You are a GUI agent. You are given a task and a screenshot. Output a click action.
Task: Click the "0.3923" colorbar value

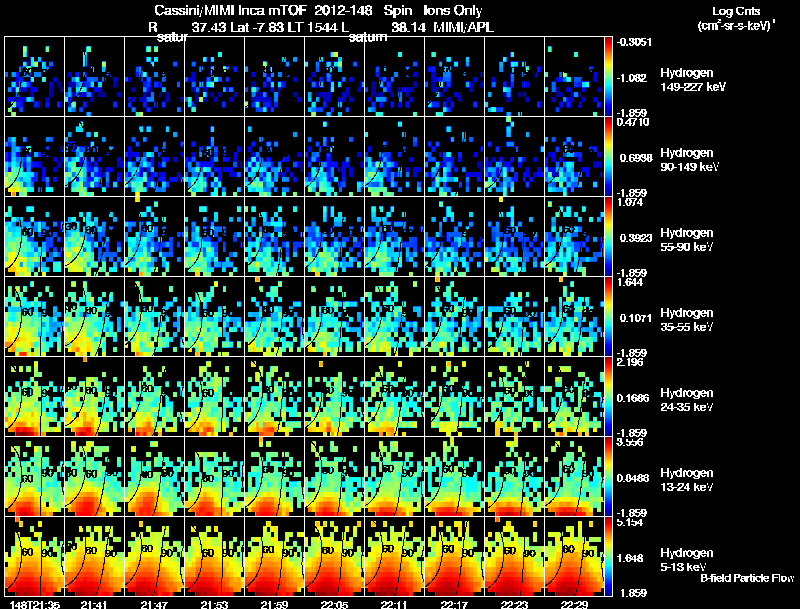pyautogui.click(x=636, y=238)
